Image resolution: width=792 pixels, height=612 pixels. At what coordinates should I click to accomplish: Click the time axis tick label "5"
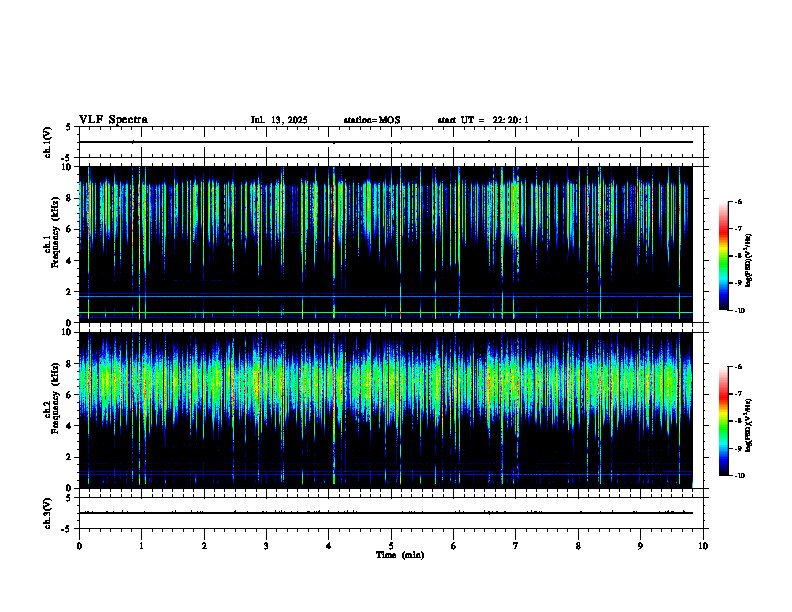tap(391, 546)
